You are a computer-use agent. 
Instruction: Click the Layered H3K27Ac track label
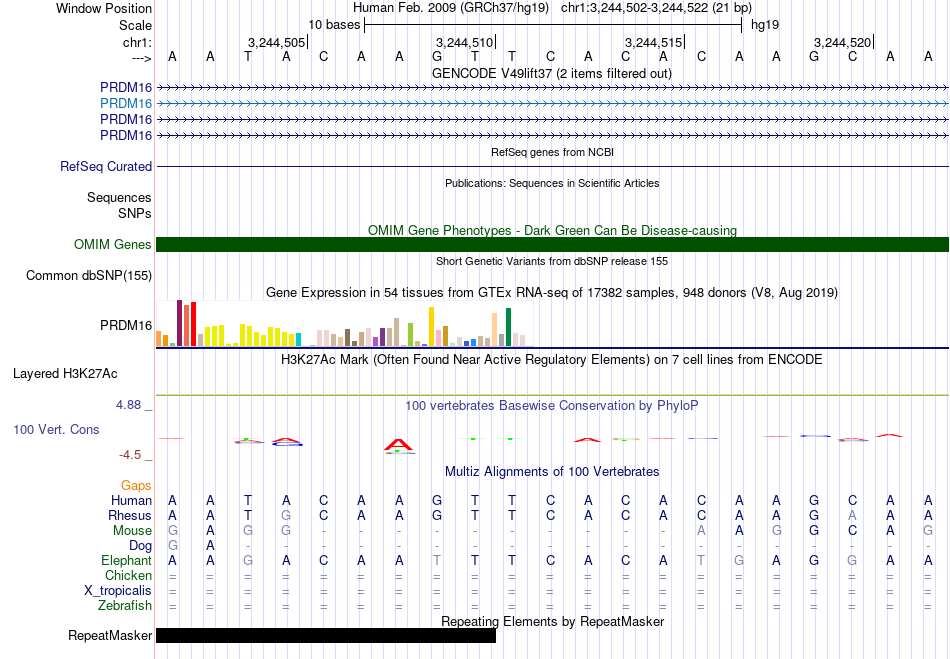click(65, 374)
